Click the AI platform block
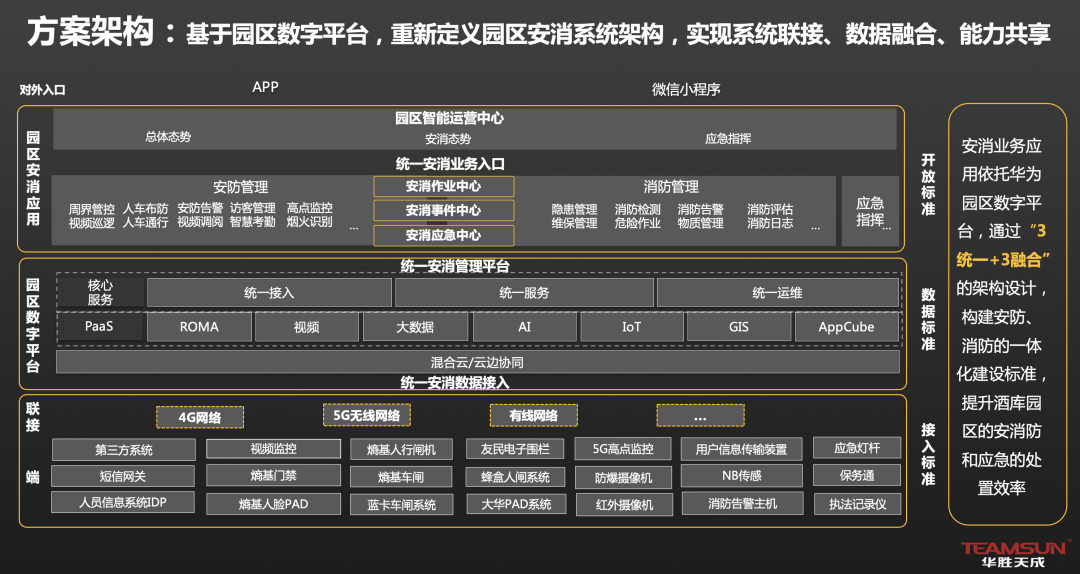Image resolution: width=1080 pixels, height=574 pixels. [524, 327]
